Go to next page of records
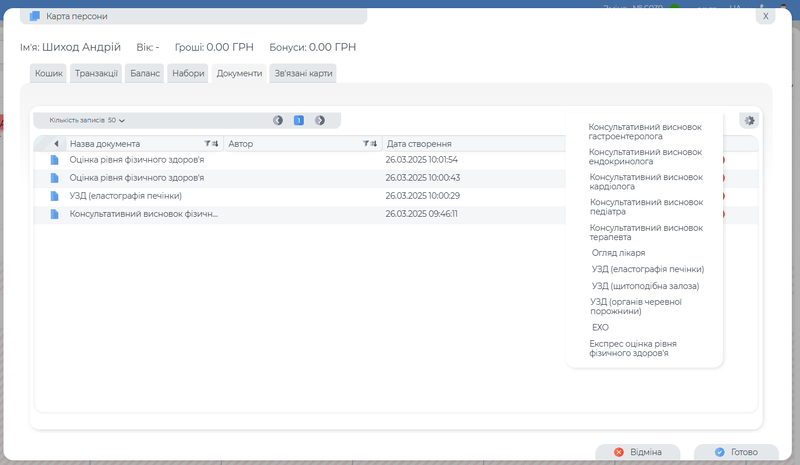 click(x=320, y=120)
